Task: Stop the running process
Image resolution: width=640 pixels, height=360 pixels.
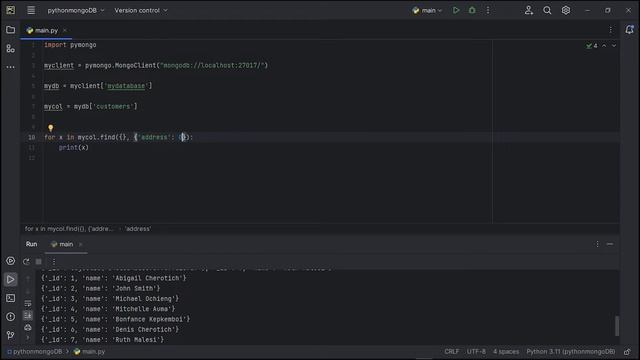Action: point(39,262)
